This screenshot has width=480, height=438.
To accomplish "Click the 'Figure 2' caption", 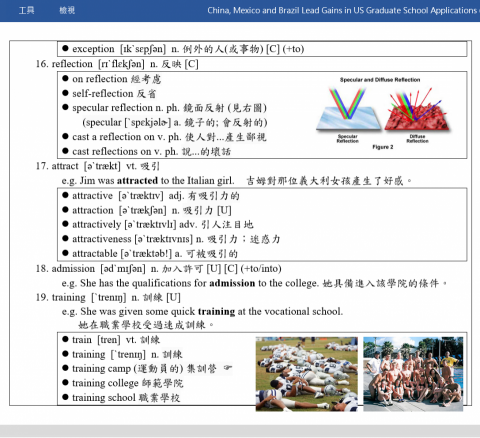I will pyautogui.click(x=383, y=147).
